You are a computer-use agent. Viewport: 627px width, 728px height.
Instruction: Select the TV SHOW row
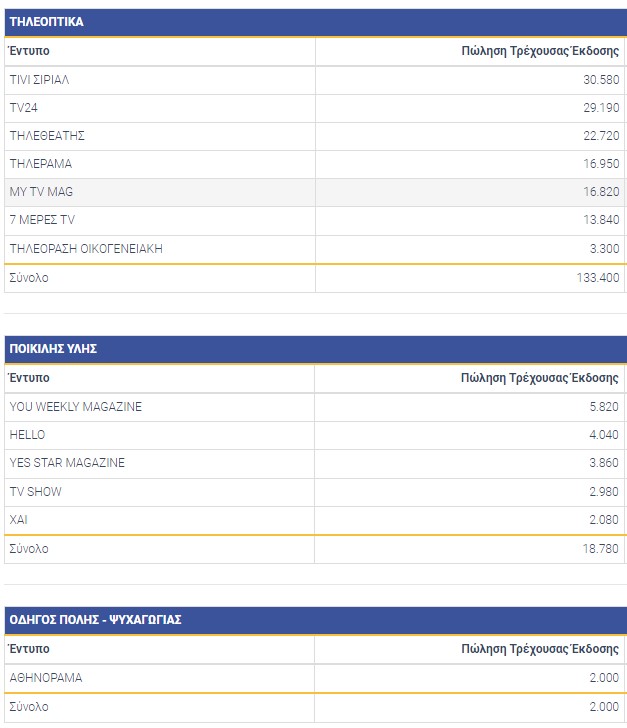click(x=36, y=491)
